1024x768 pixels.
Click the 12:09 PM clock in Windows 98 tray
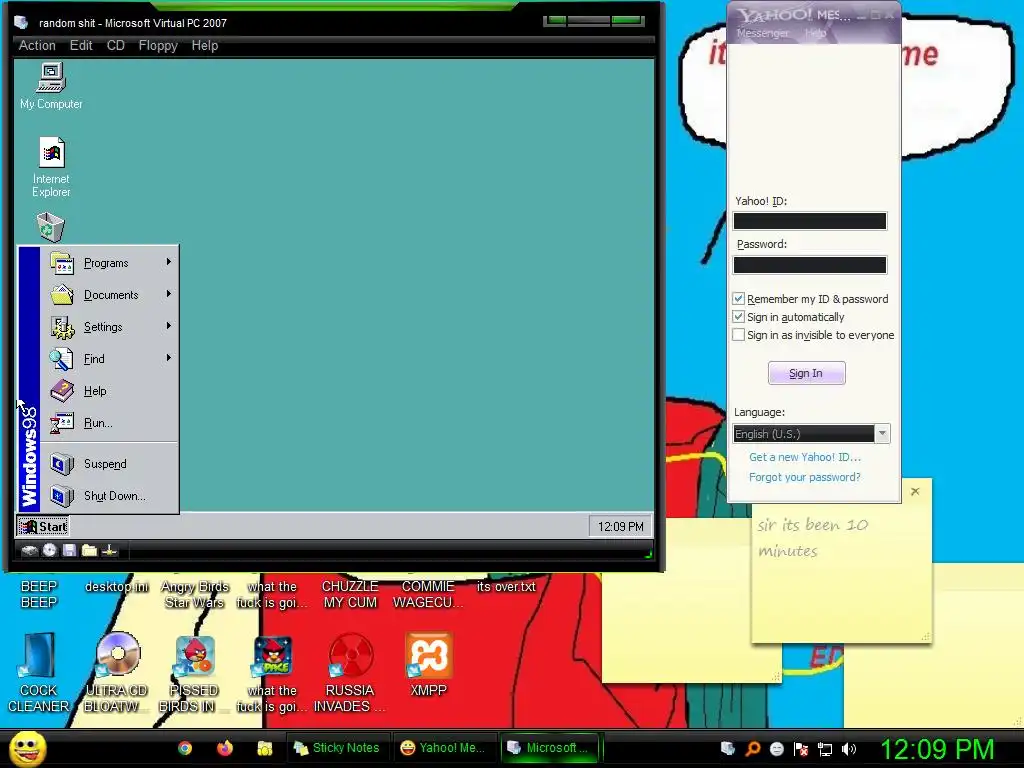pyautogui.click(x=621, y=526)
